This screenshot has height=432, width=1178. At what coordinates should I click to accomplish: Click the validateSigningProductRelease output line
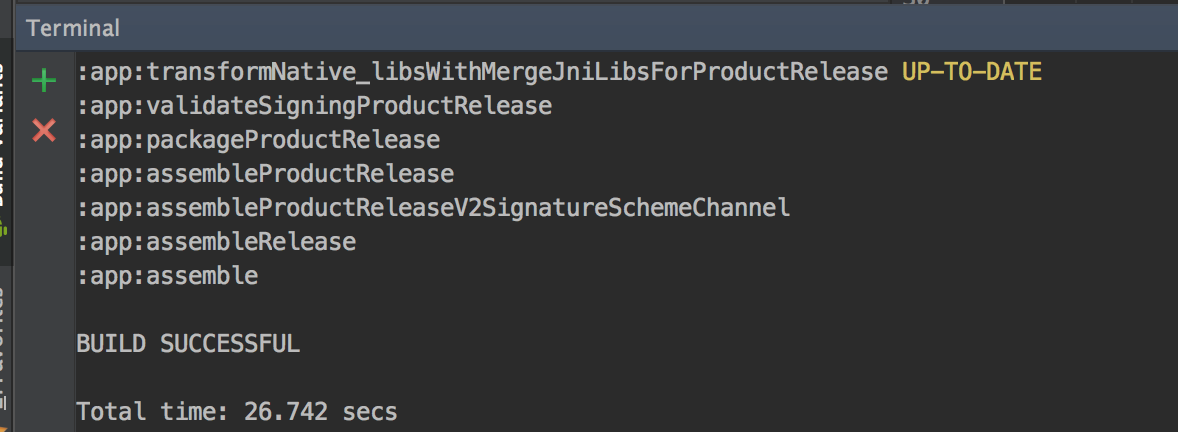coord(314,106)
